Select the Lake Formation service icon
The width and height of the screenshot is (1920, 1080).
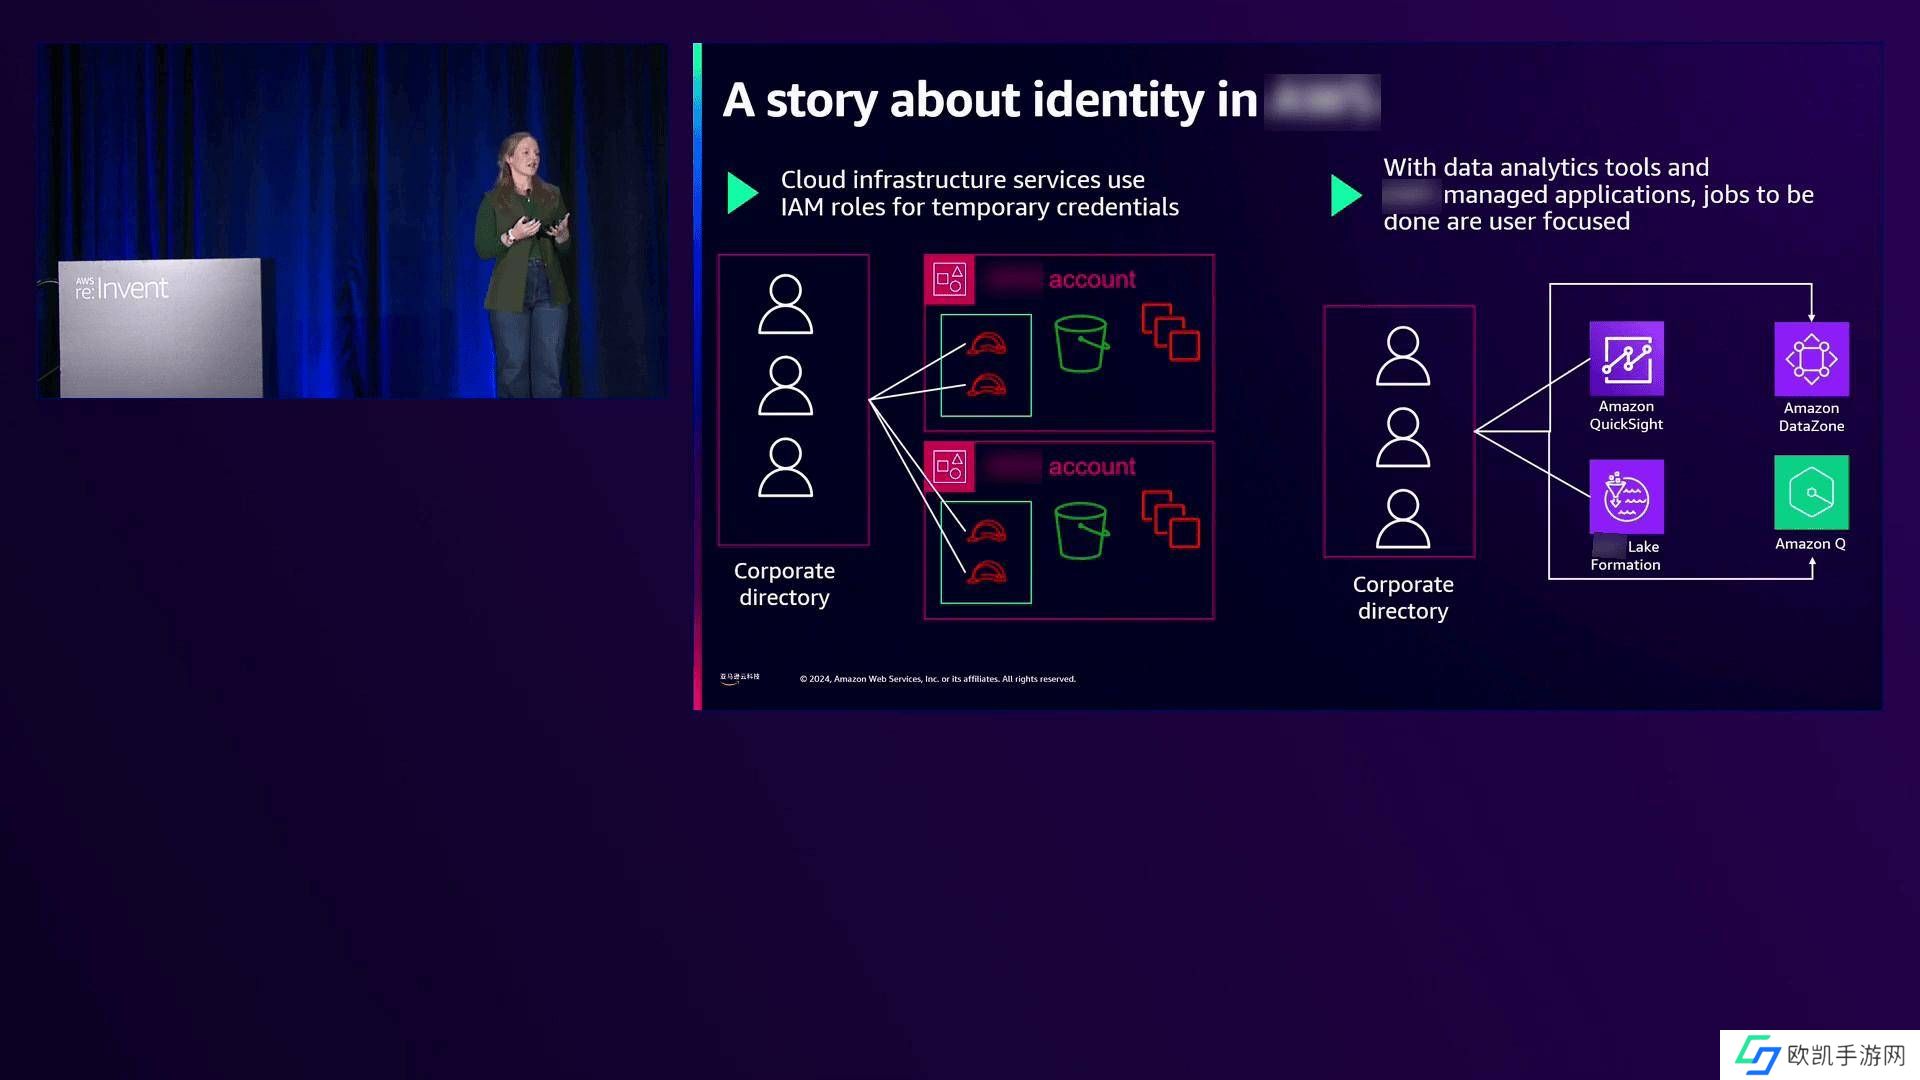1626,496
